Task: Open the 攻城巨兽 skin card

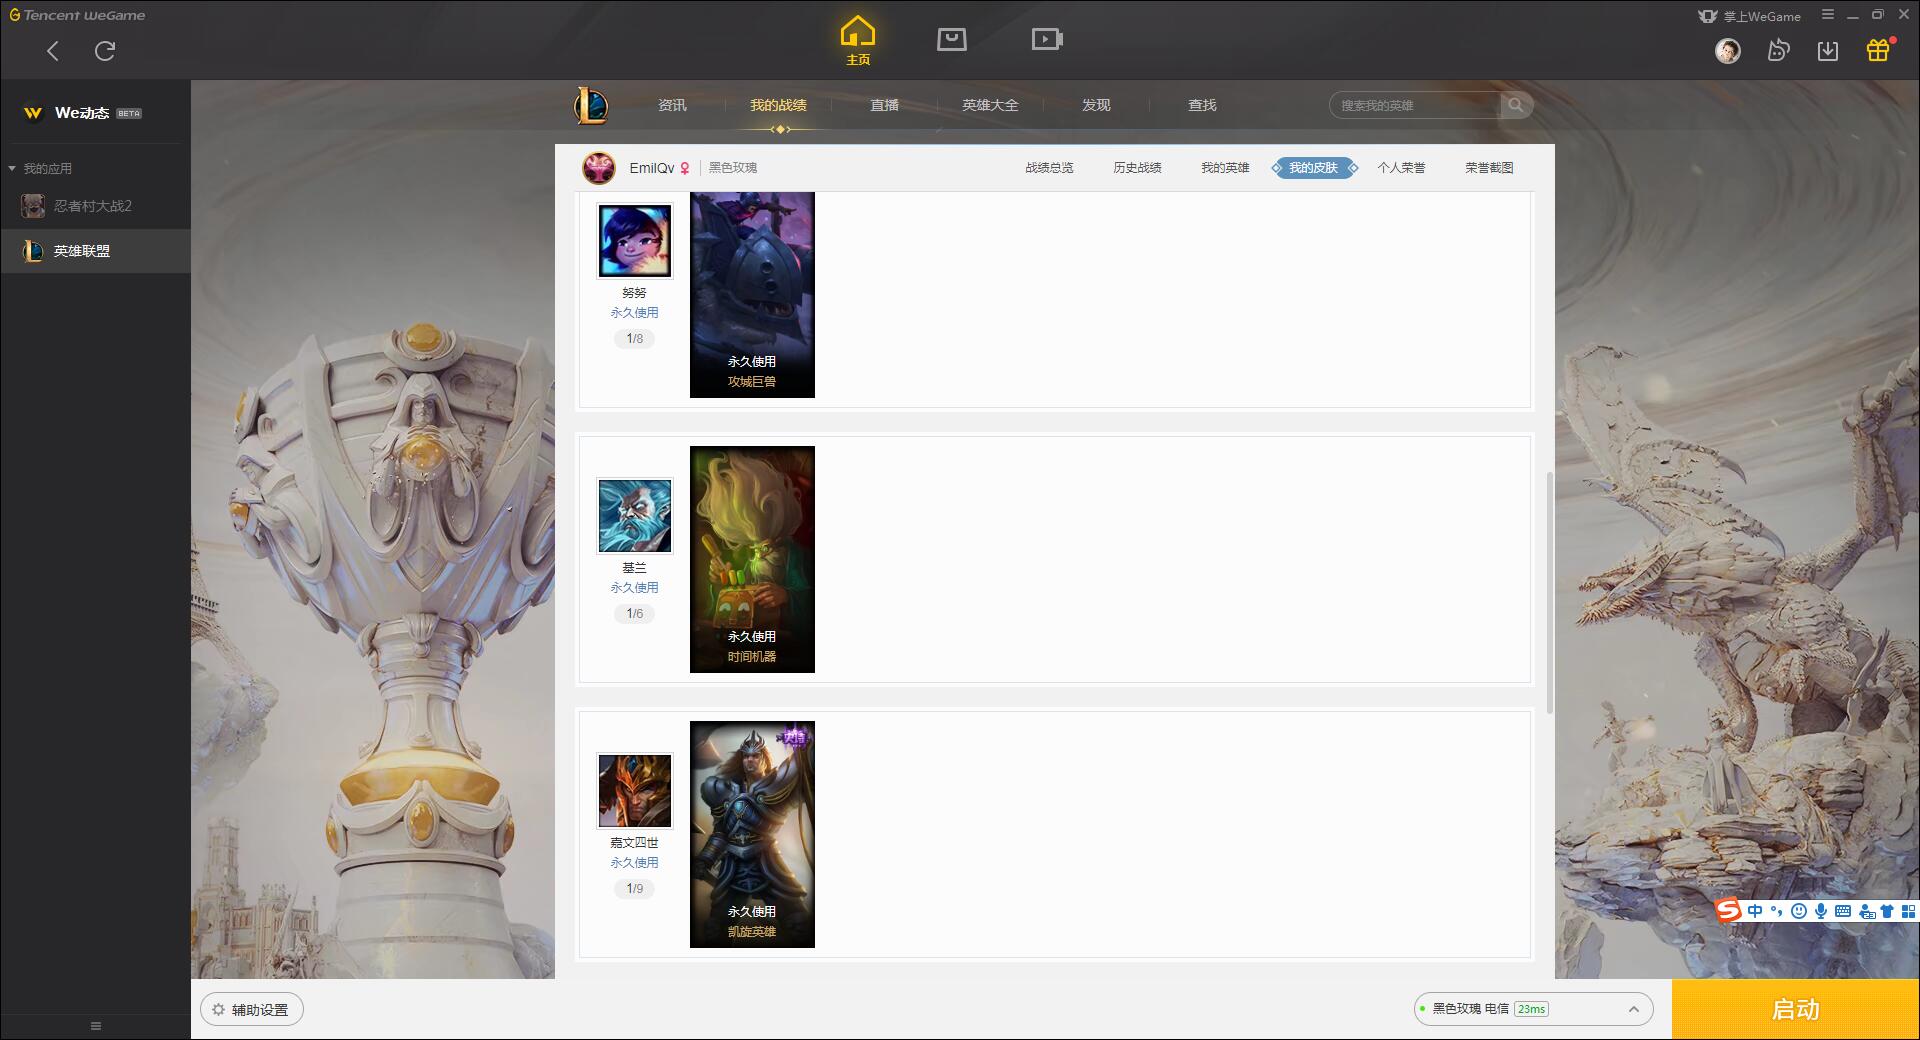Action: point(752,295)
